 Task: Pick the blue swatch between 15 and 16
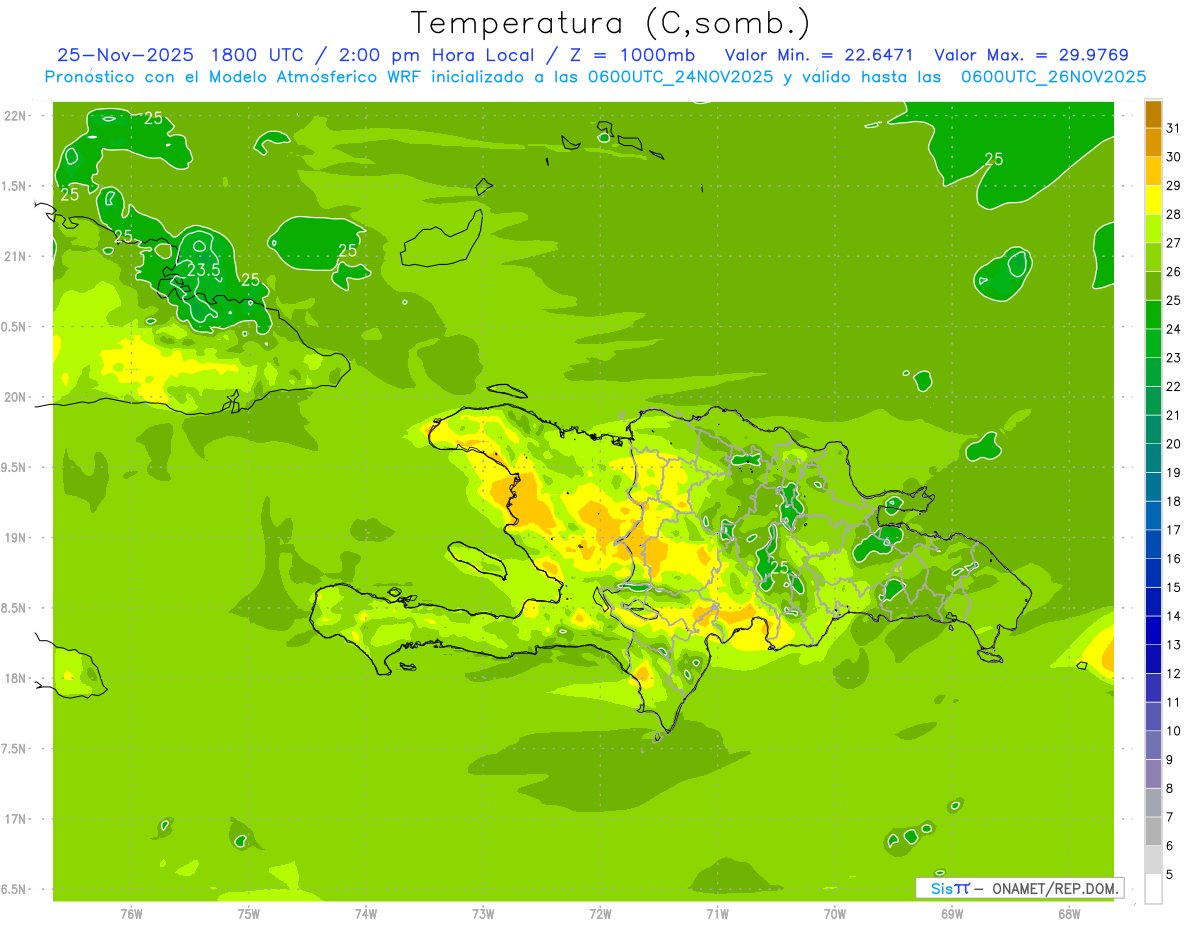1153,573
